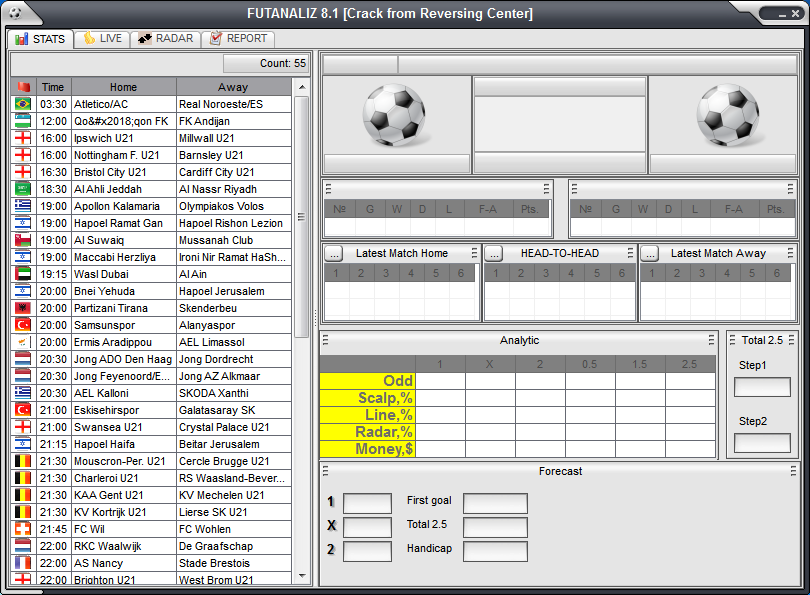Select the Swansea U21 home cell
This screenshot has width=810, height=595.
tap(124, 427)
